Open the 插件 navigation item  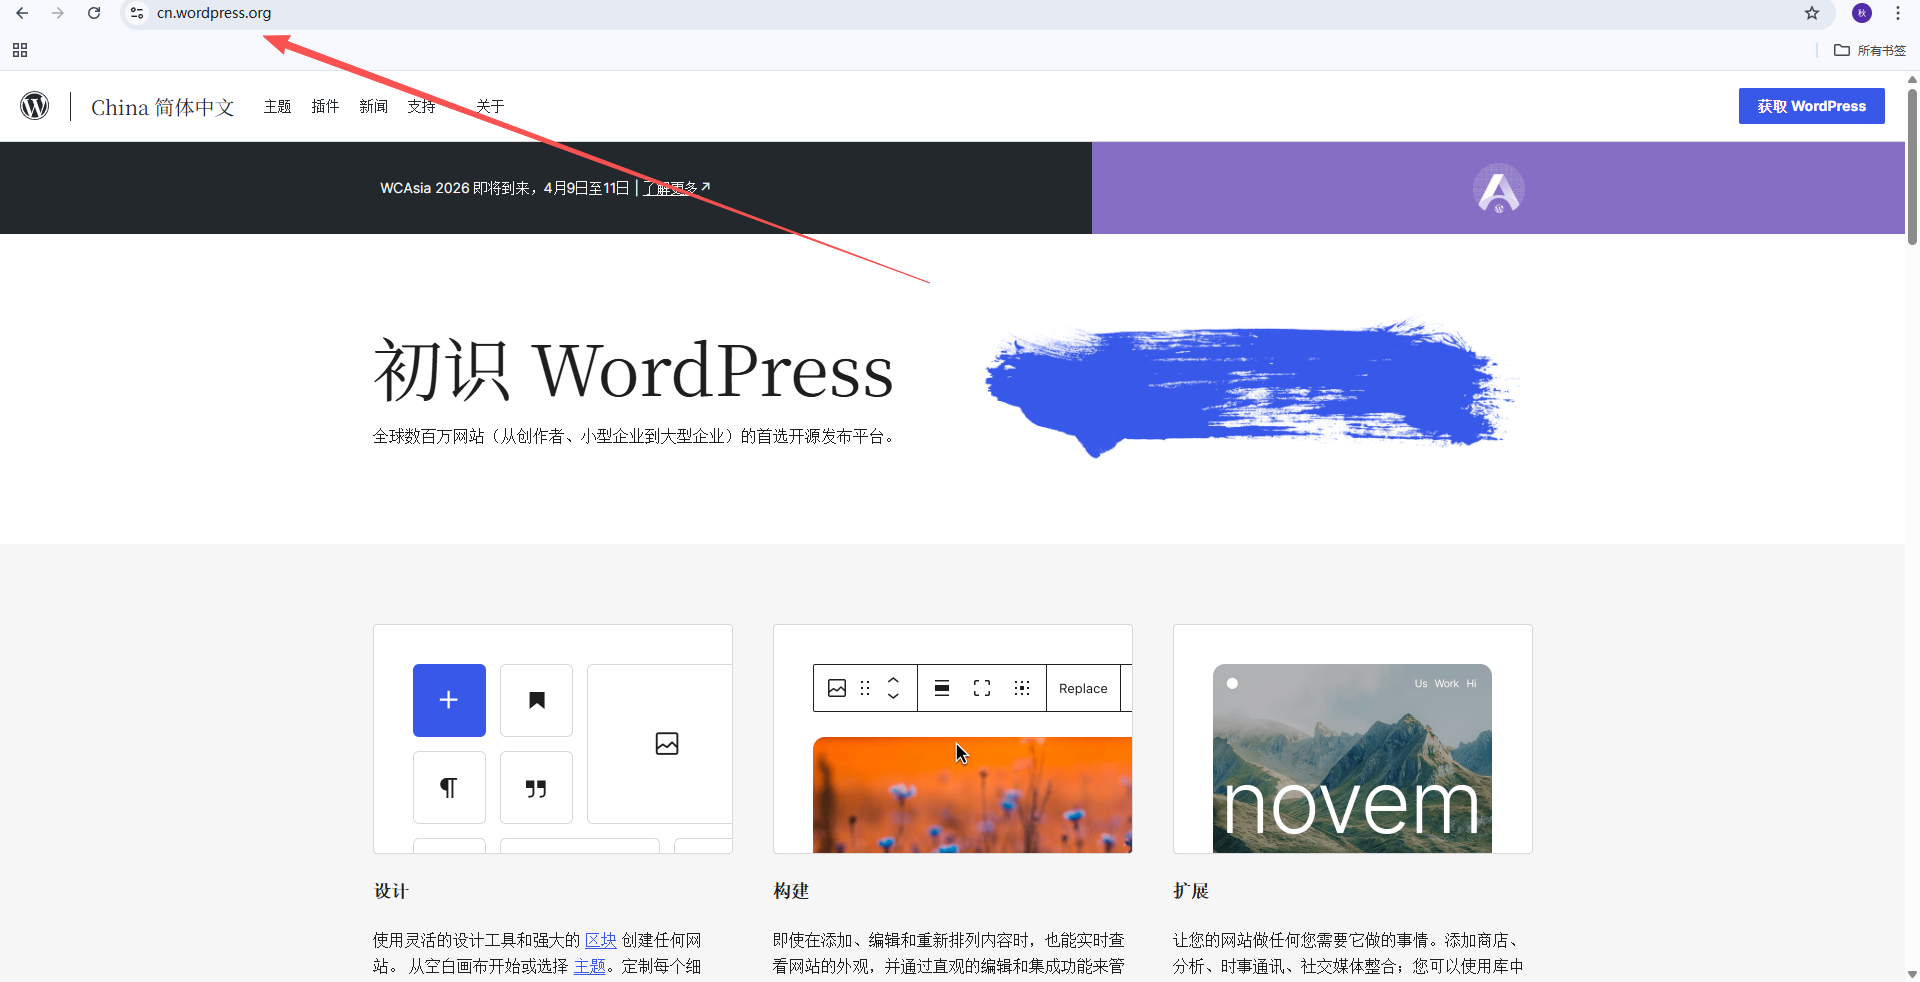tap(325, 106)
